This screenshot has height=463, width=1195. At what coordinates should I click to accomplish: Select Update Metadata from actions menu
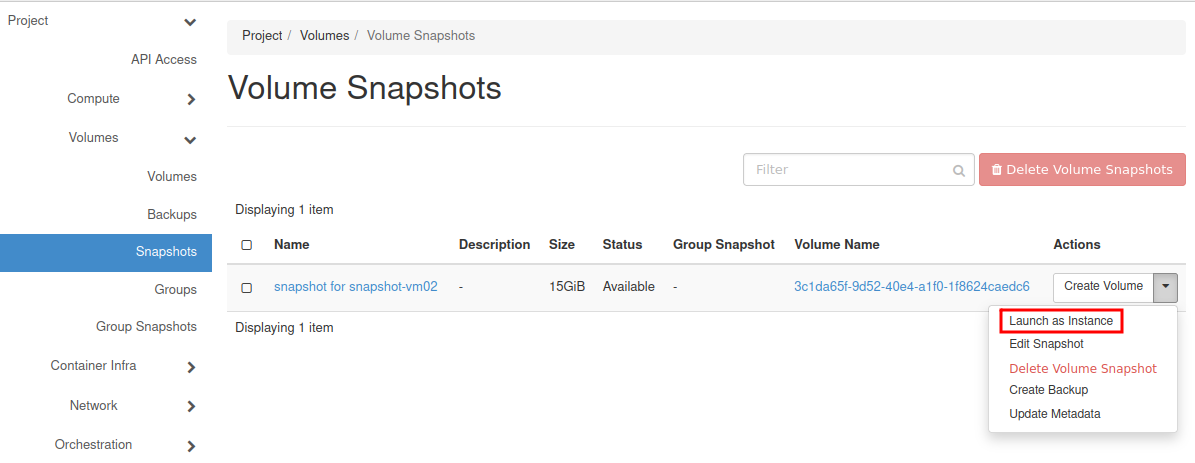pos(1054,414)
